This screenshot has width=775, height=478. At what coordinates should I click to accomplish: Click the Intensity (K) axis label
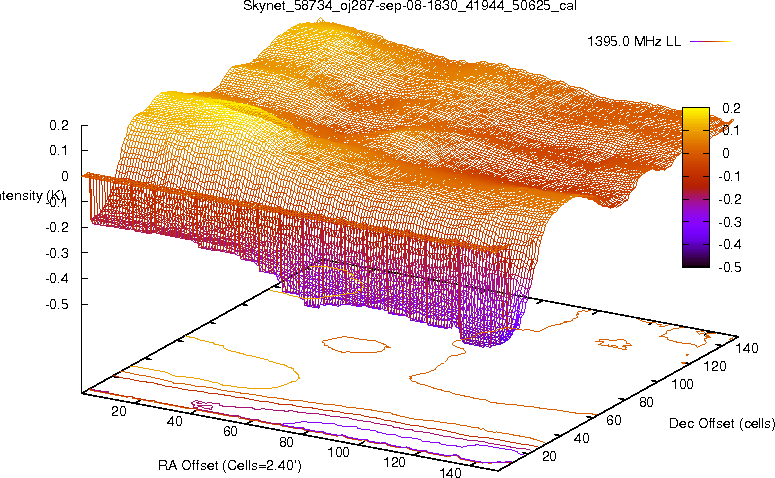click(32, 196)
